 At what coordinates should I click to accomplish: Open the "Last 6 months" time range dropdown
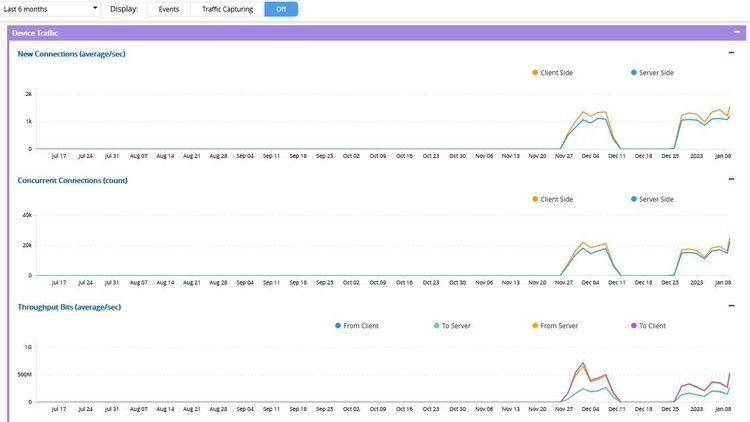pos(52,9)
